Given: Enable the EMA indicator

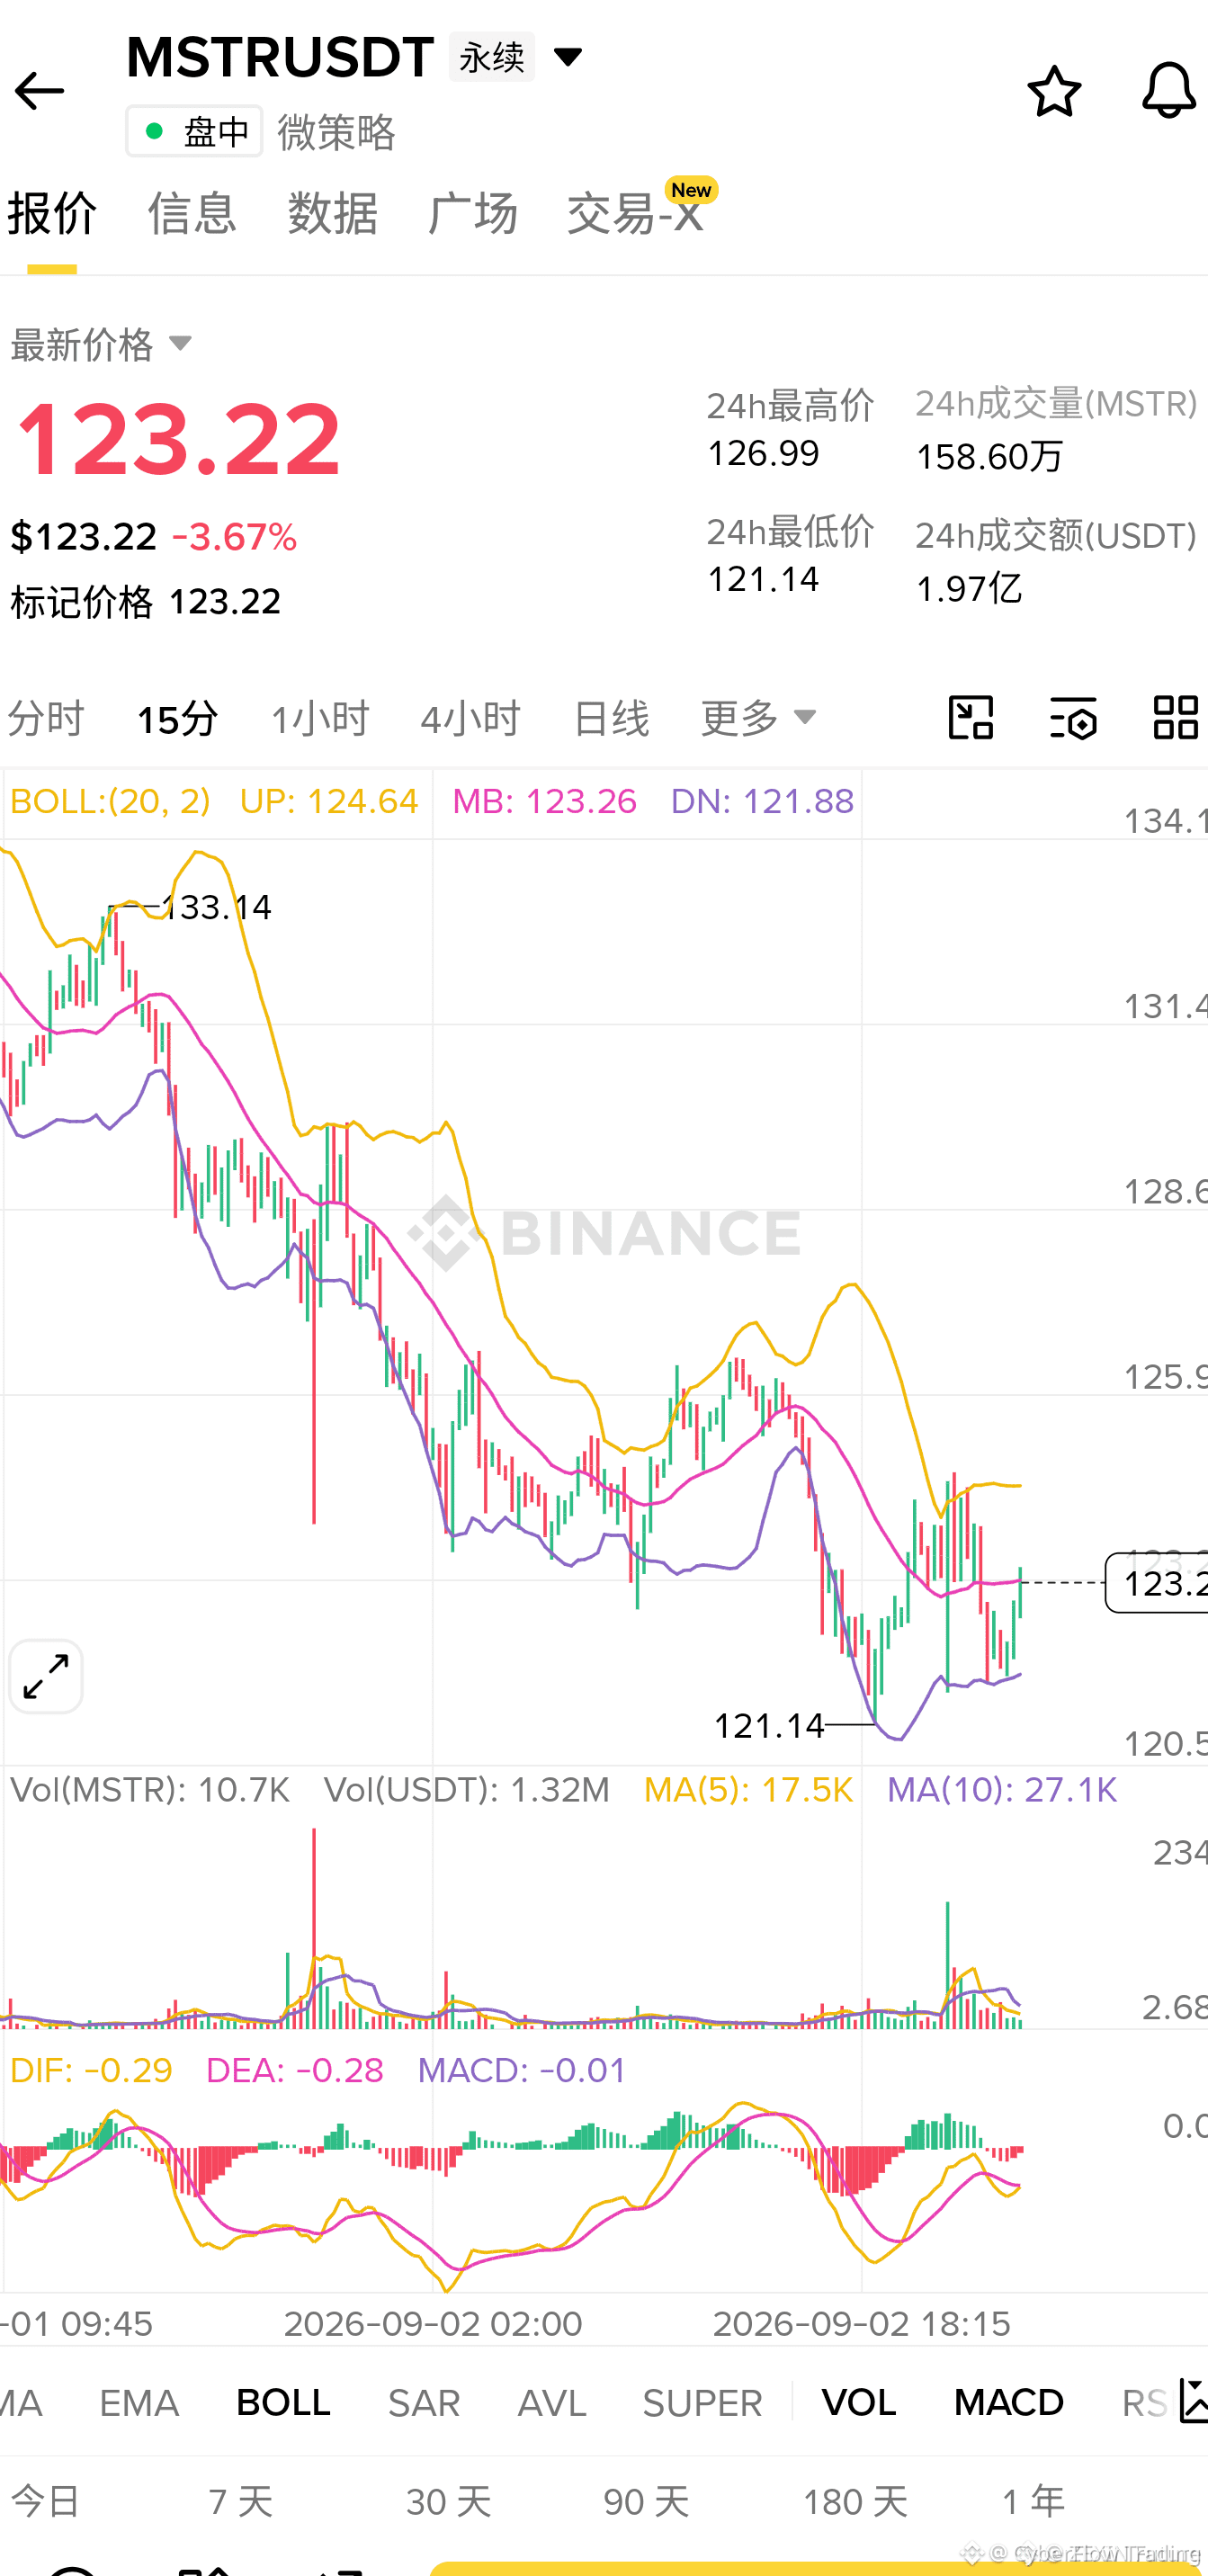Looking at the screenshot, I should tap(139, 2402).
